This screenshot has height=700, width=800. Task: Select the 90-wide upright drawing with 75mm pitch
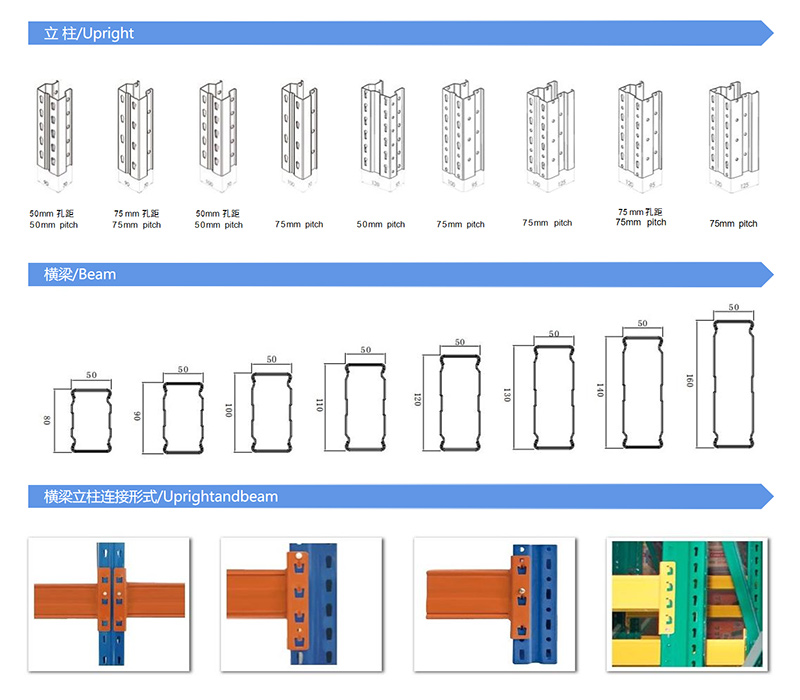135,136
